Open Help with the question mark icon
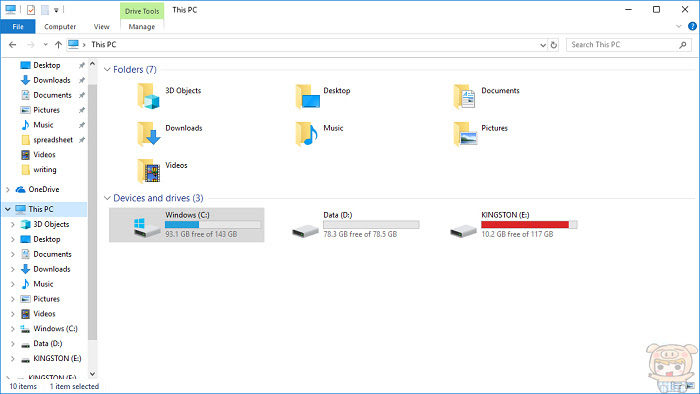Viewport: 700px width, 394px height. pos(692,26)
